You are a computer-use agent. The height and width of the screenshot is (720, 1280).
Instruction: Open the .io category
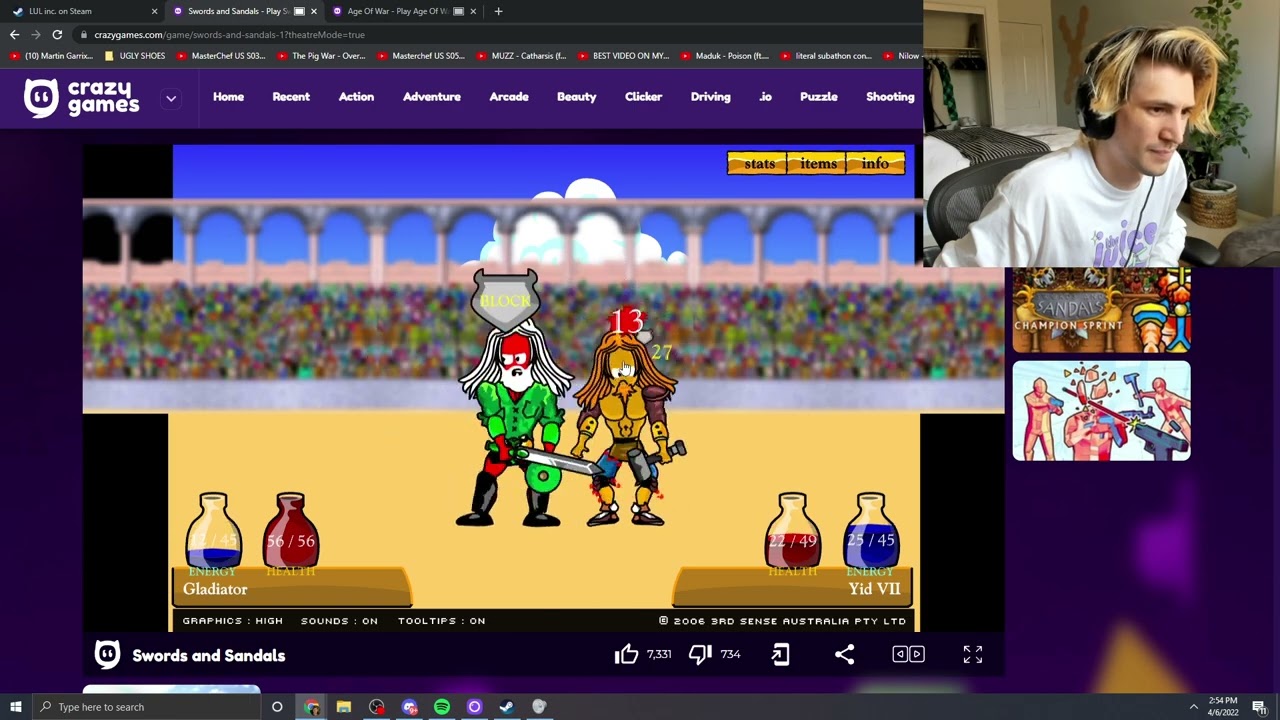tap(765, 97)
